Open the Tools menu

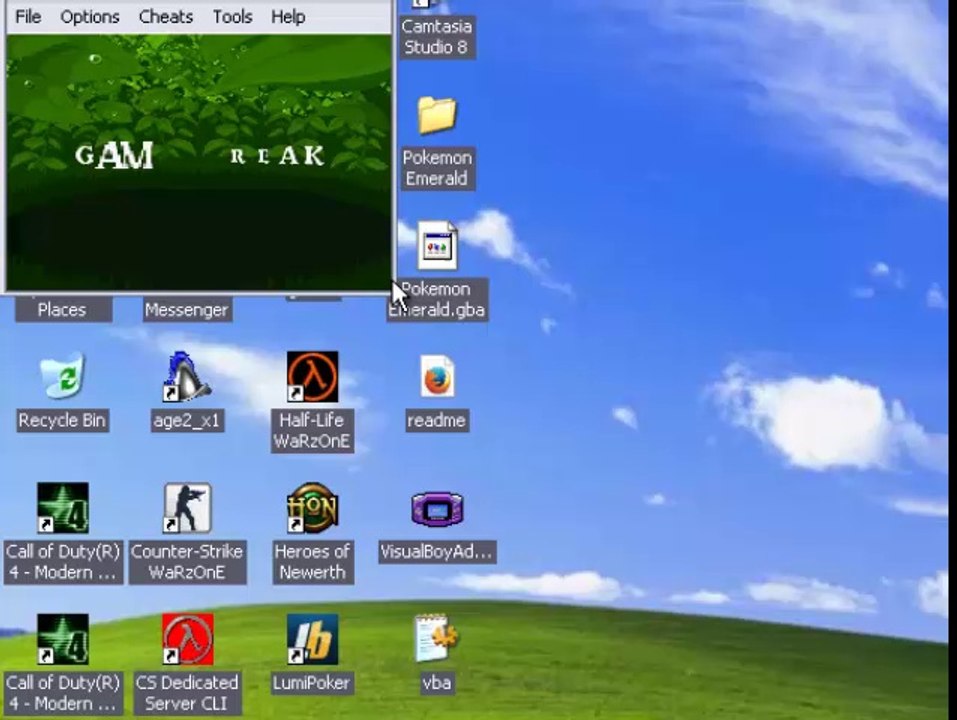(233, 16)
